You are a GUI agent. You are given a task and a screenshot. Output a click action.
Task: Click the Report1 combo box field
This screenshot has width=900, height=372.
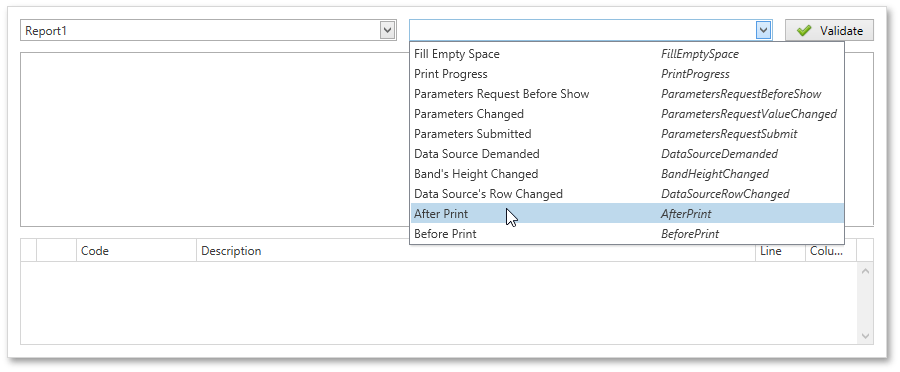208,30
